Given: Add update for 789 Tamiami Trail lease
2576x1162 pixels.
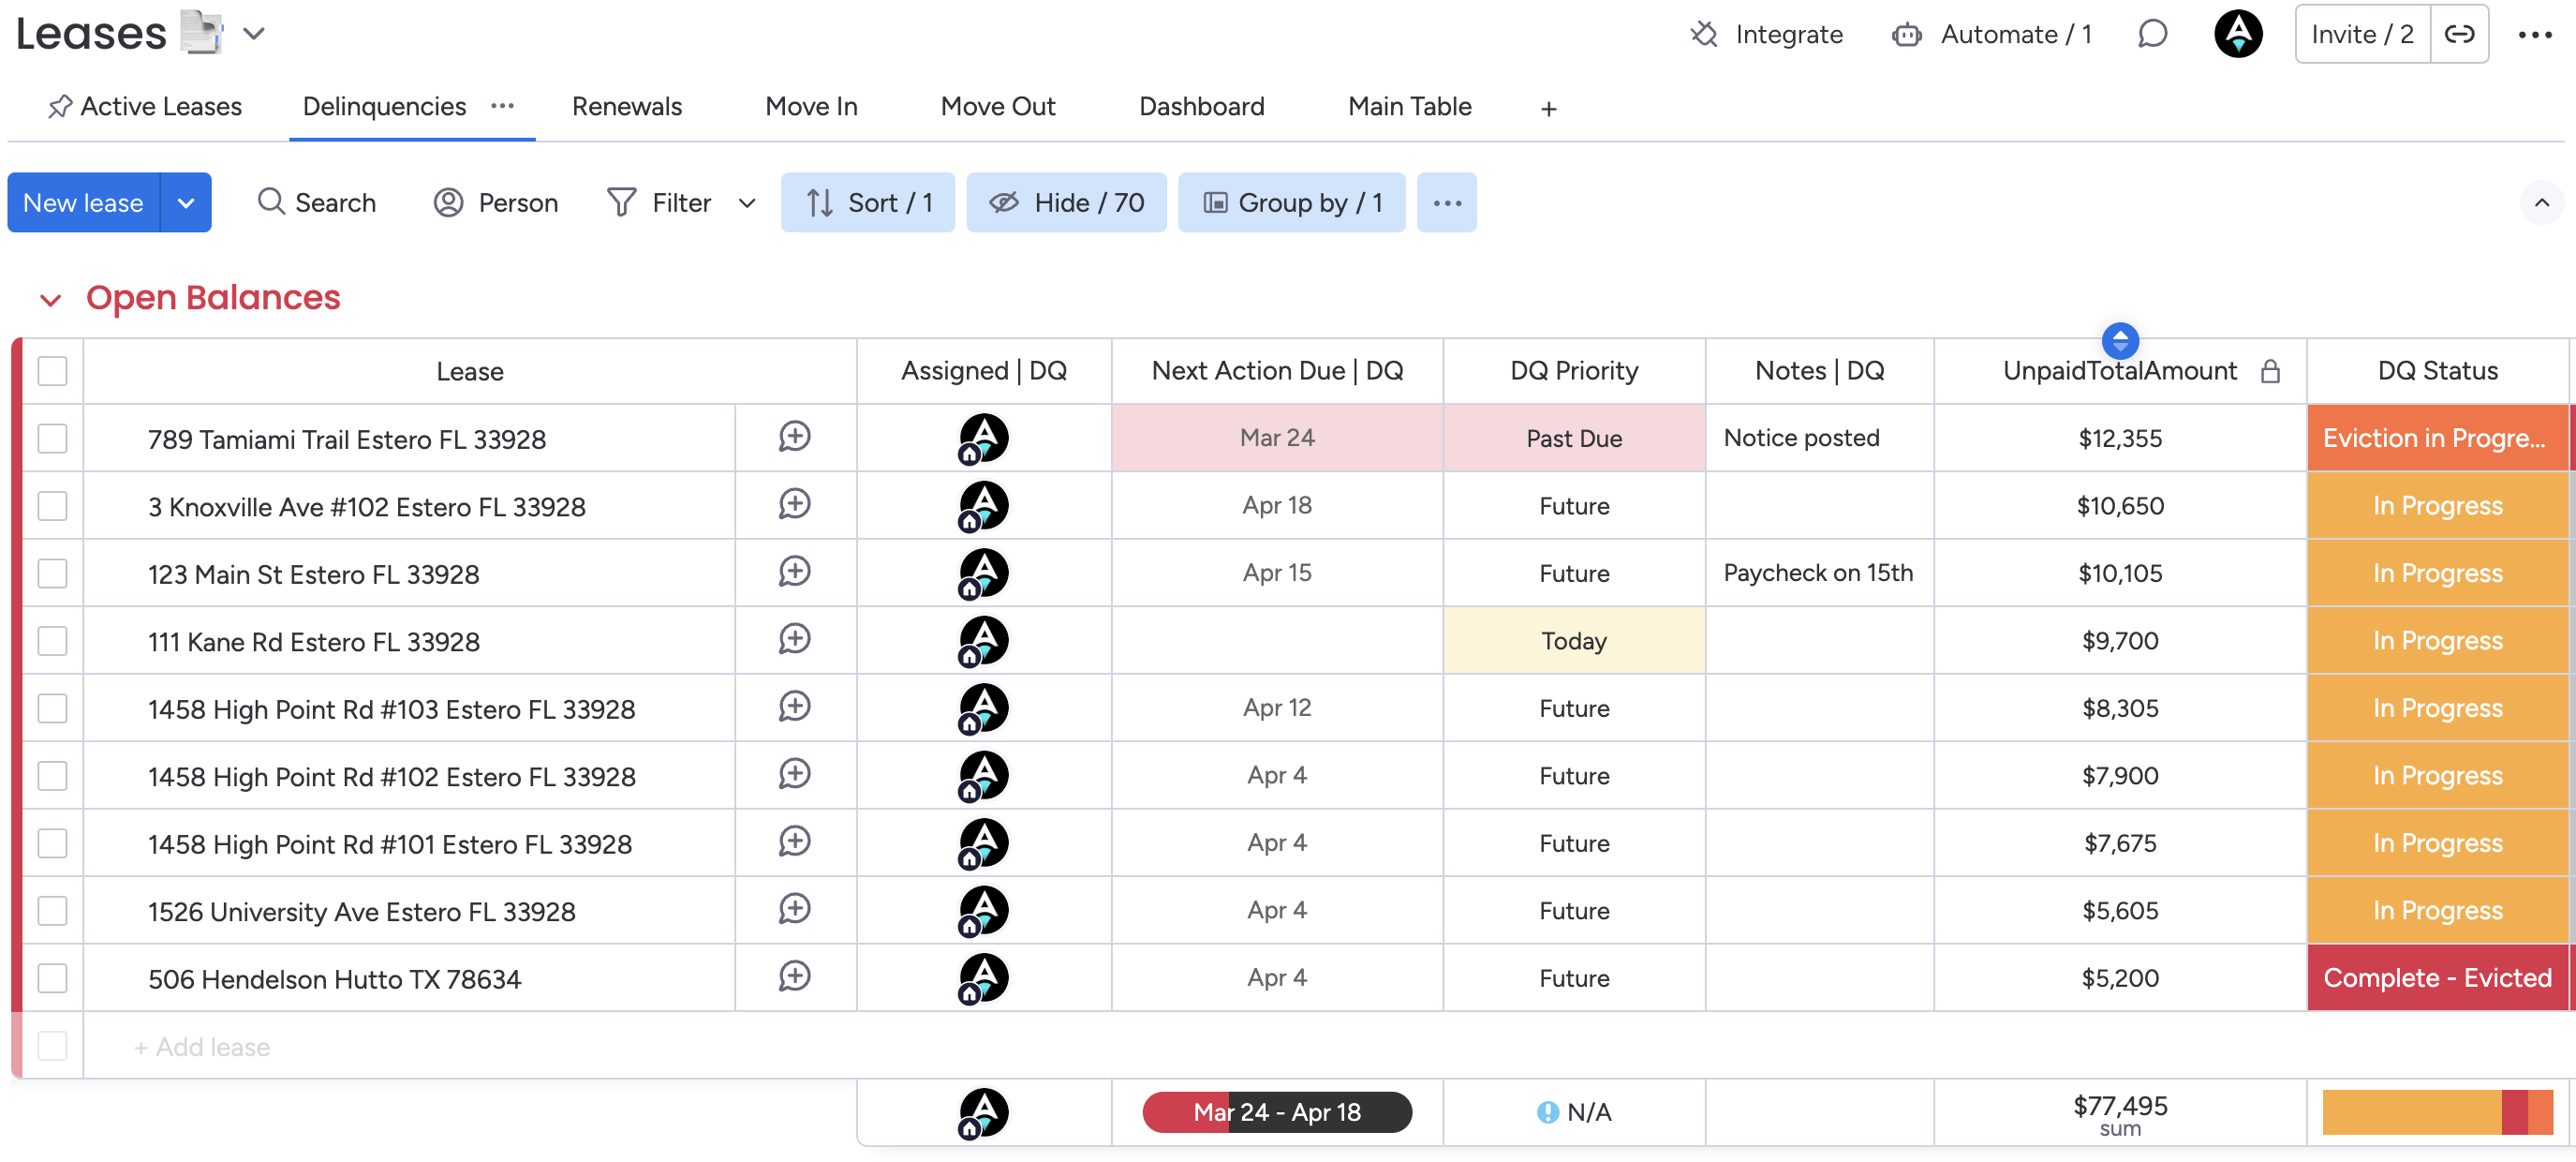Looking at the screenshot, I should [794, 437].
